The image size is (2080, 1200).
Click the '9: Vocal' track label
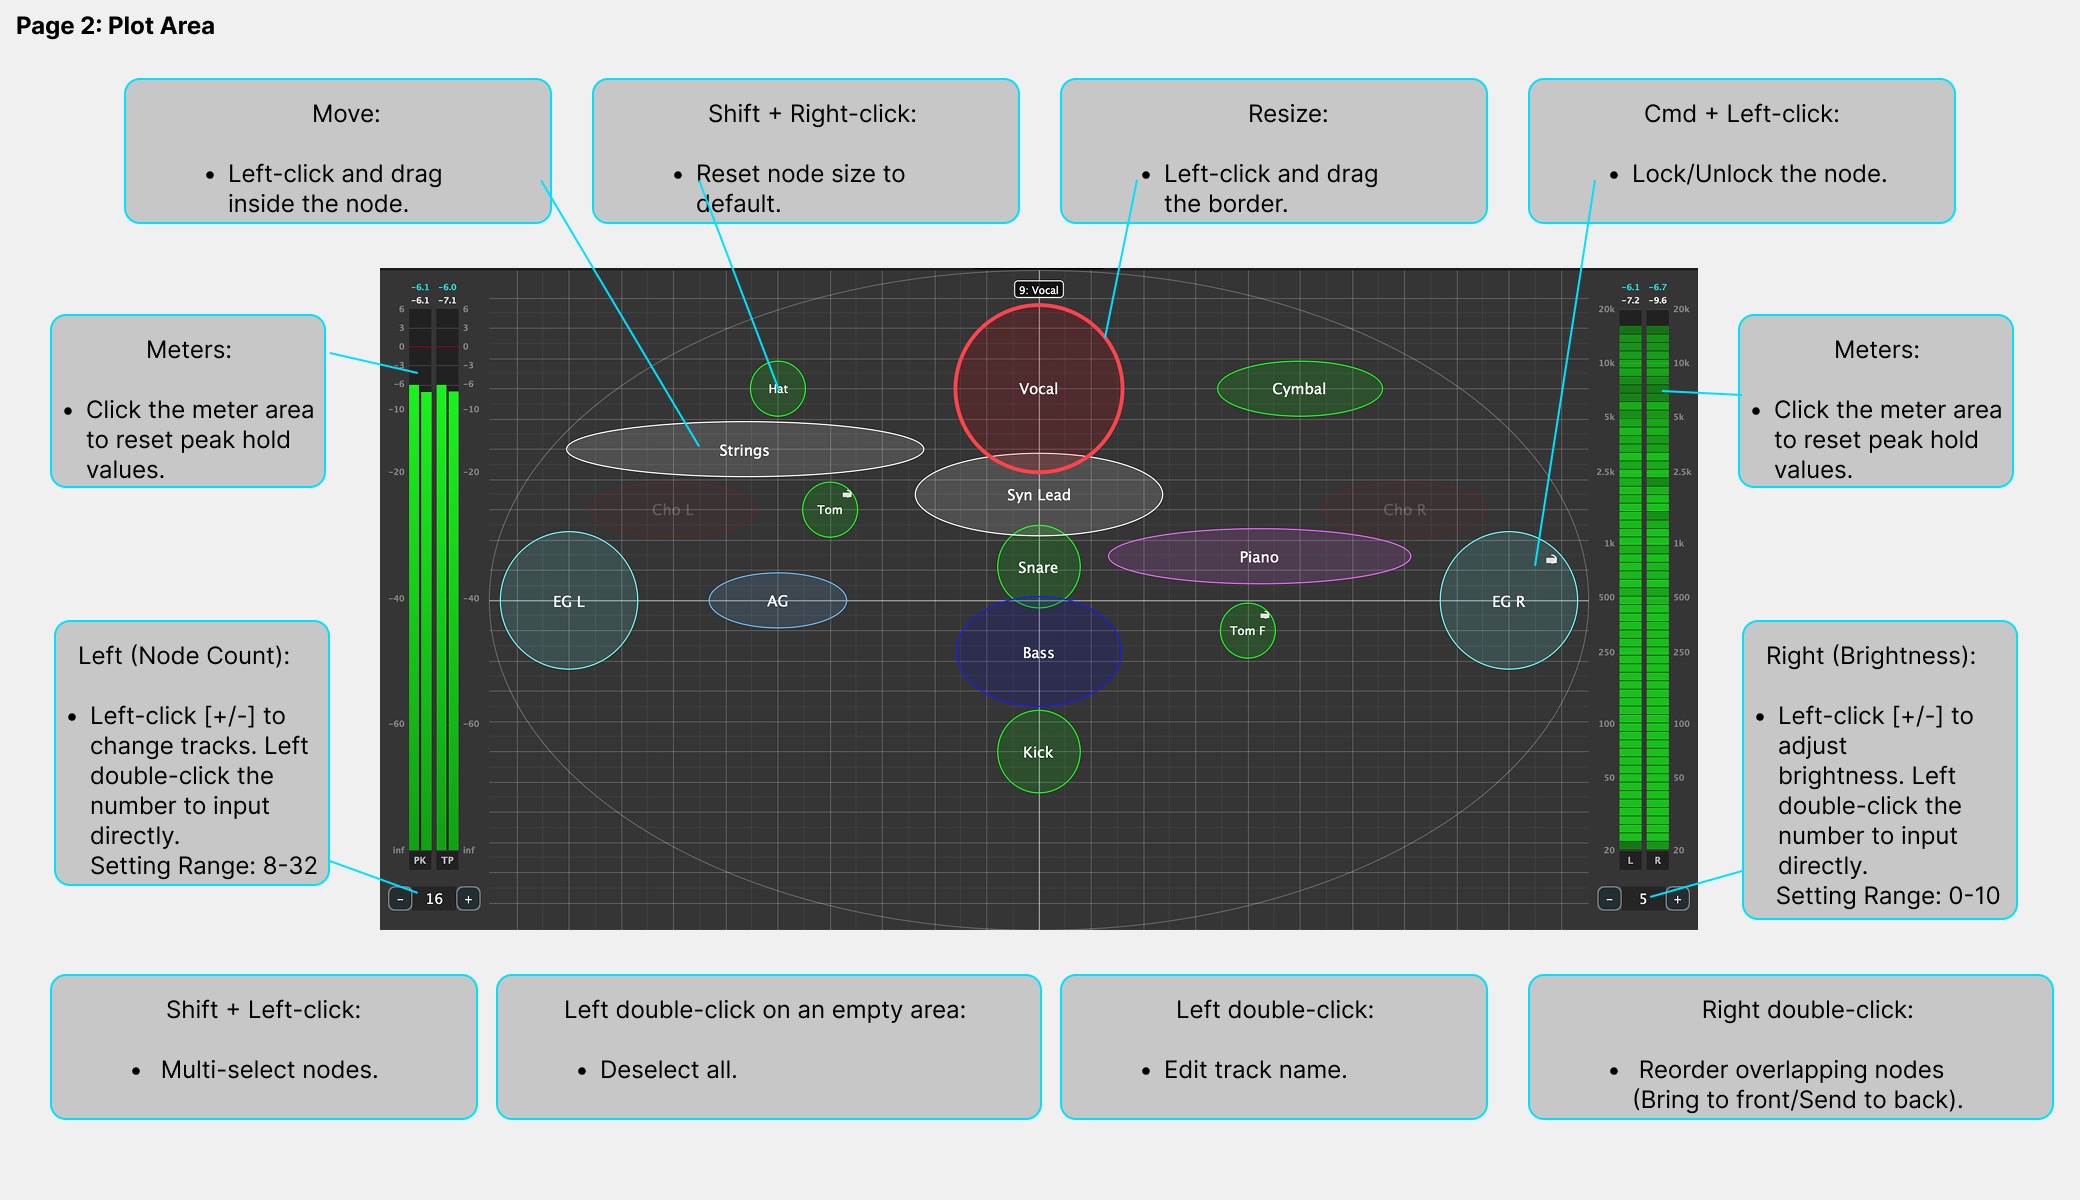1039,290
